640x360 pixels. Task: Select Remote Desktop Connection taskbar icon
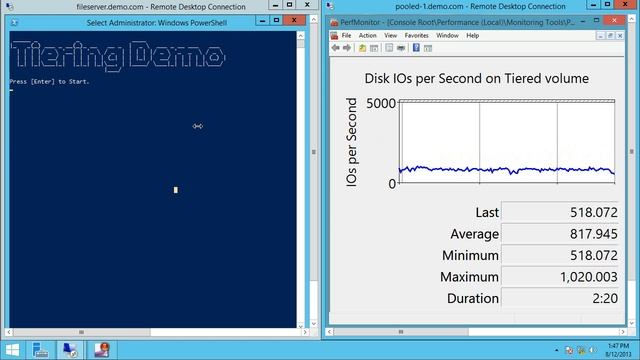pyautogui.click(x=70, y=350)
